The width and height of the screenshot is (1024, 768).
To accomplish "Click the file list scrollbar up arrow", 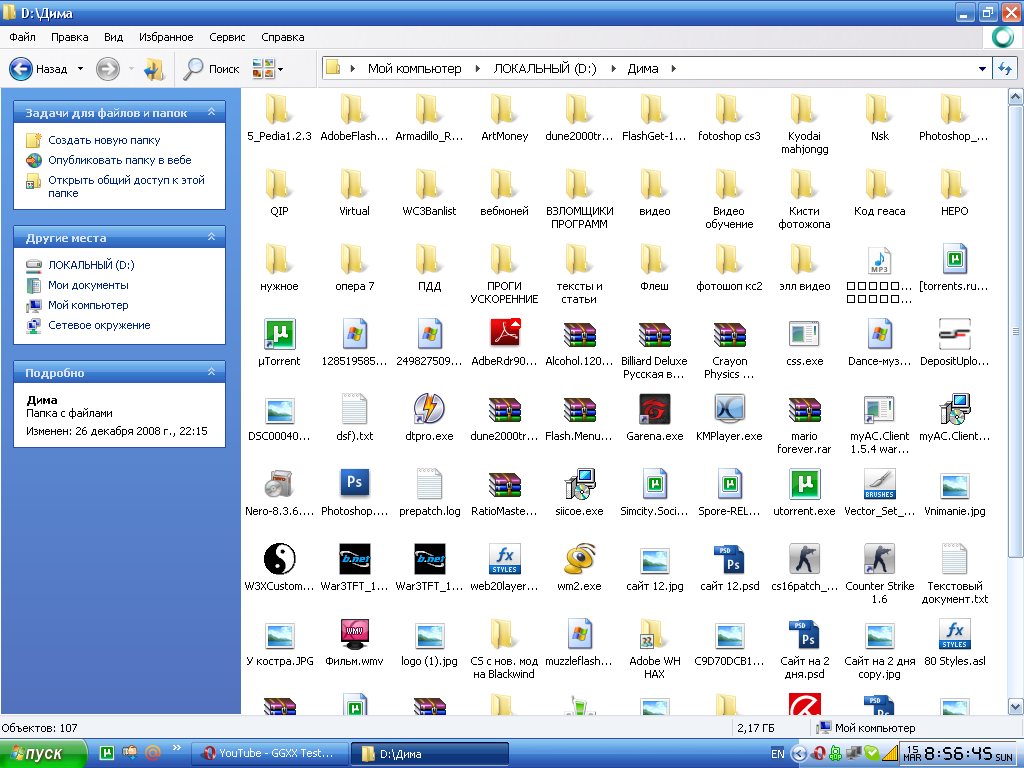I will coord(1015,98).
